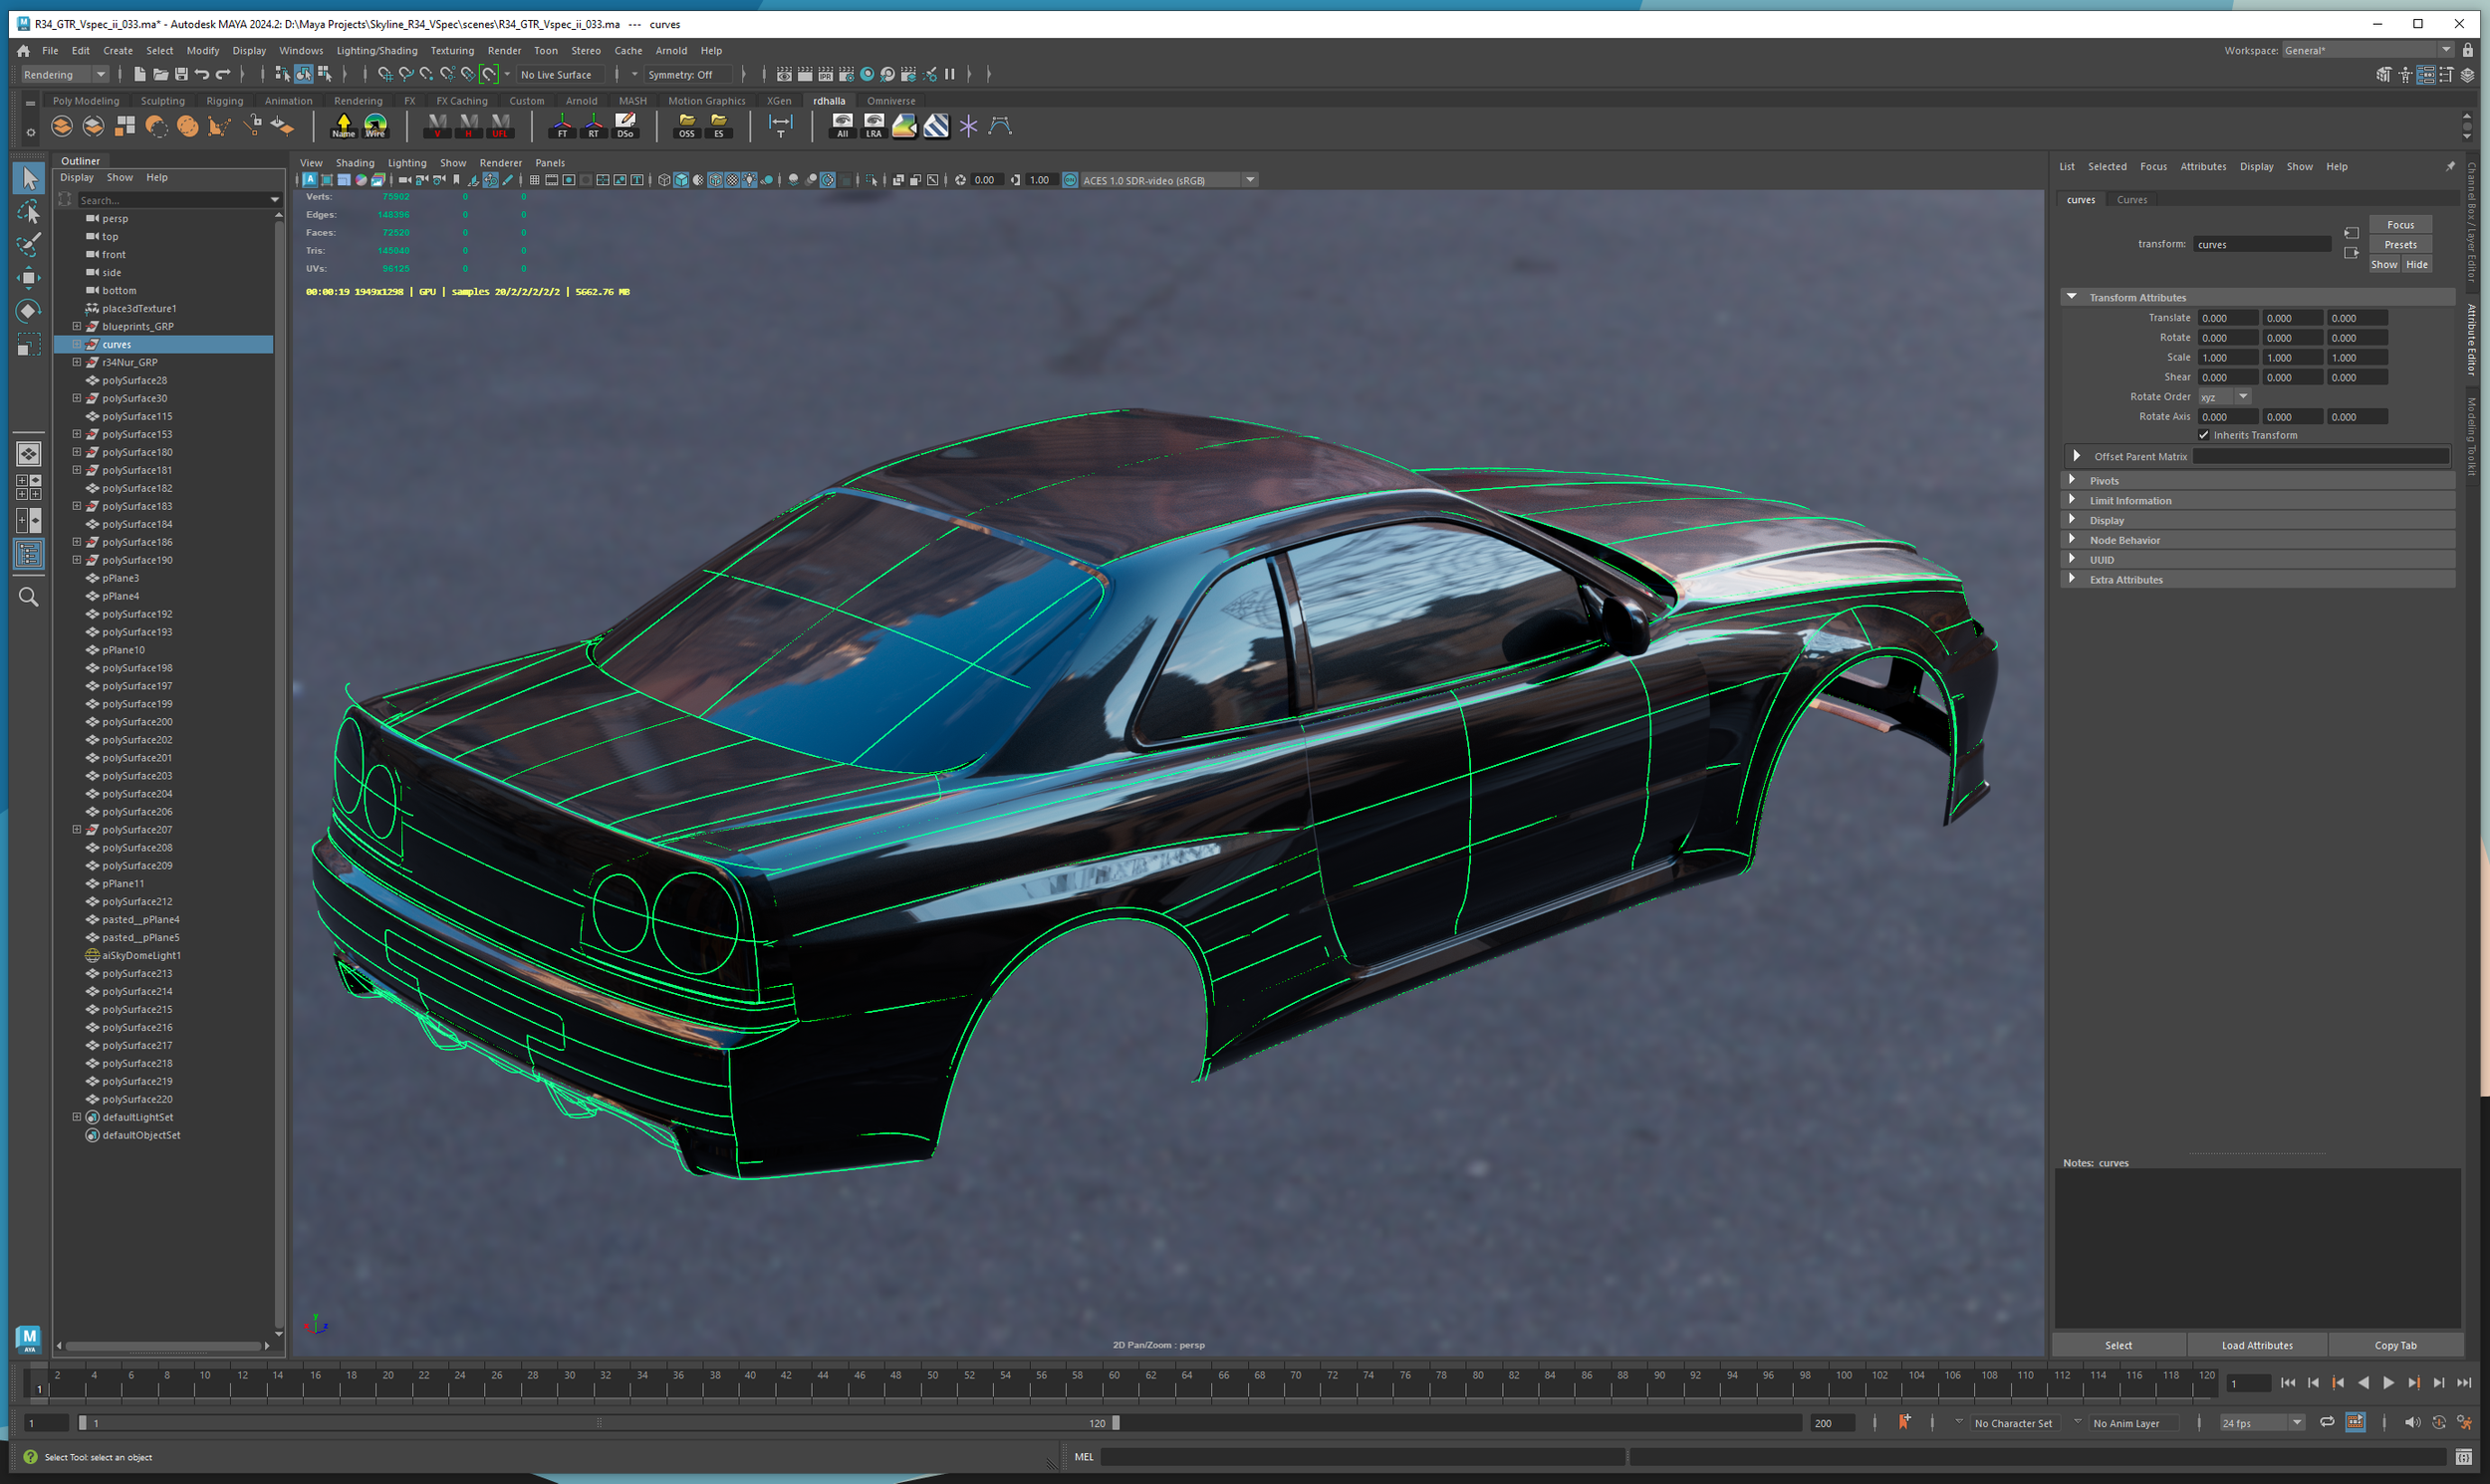Screen dimensions: 2490x1484
Task: Switch to the Omniverse shelf tab
Action: pyautogui.click(x=890, y=101)
